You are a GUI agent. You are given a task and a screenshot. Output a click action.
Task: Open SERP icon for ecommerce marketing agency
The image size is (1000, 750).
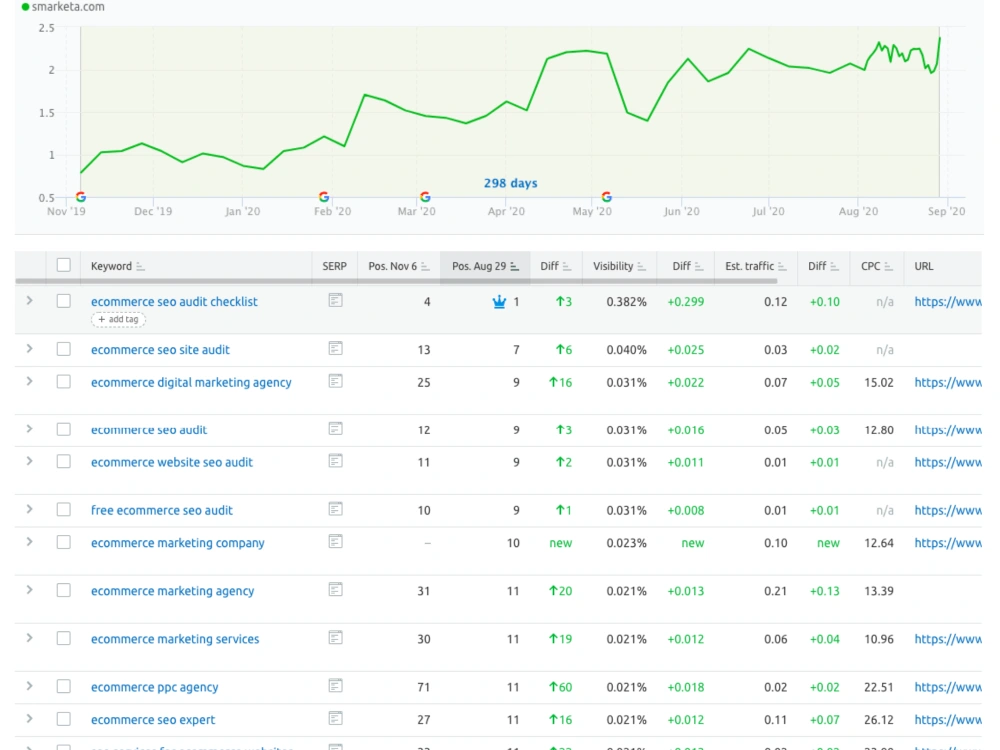pyautogui.click(x=335, y=589)
